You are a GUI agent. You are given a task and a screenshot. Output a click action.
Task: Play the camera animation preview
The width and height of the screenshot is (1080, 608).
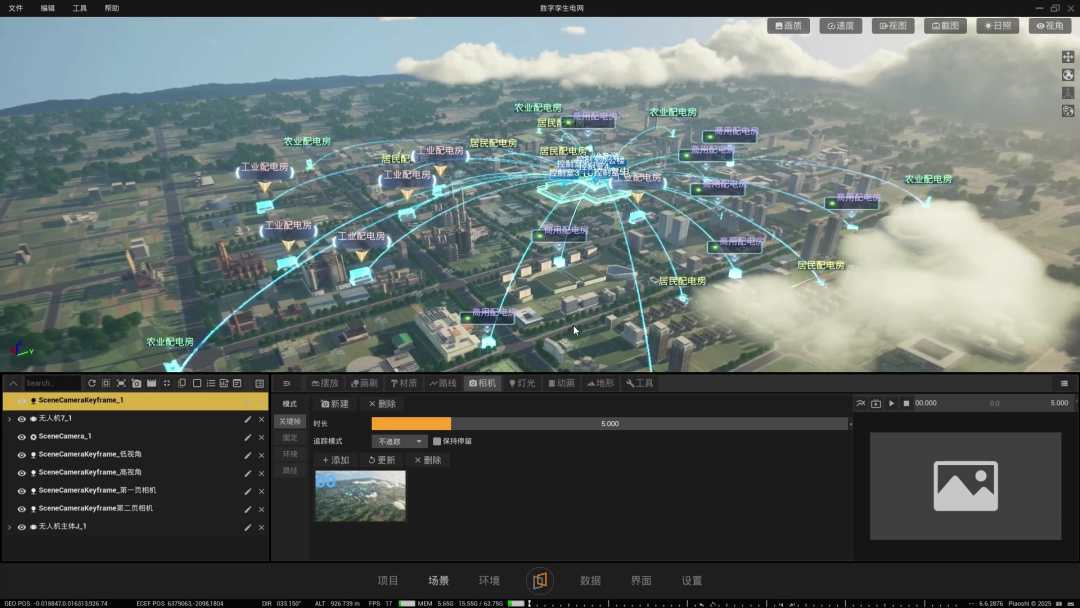point(891,403)
